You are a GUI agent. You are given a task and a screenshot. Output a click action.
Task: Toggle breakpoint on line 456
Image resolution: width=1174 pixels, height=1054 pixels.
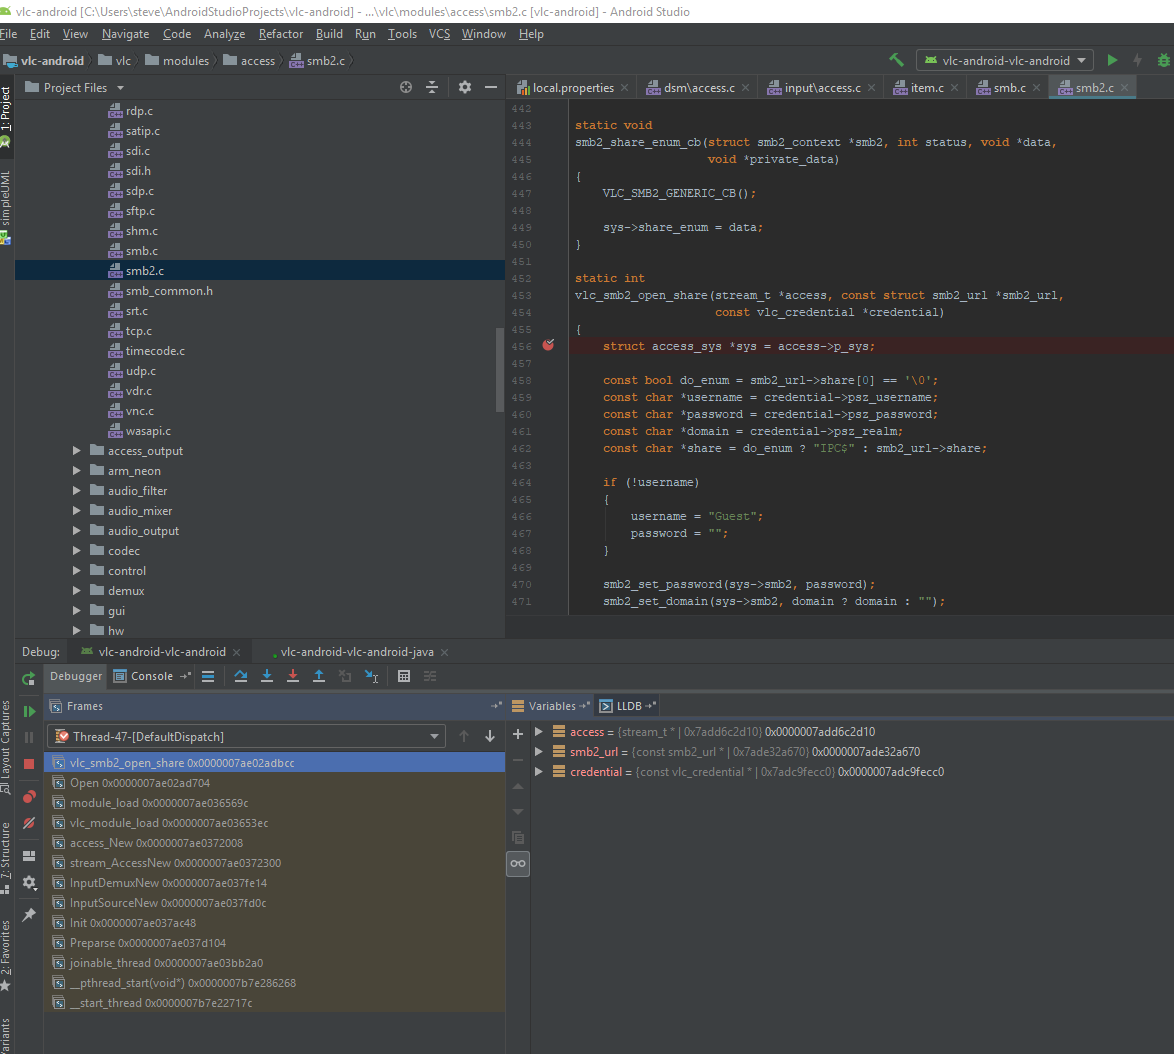(x=548, y=345)
